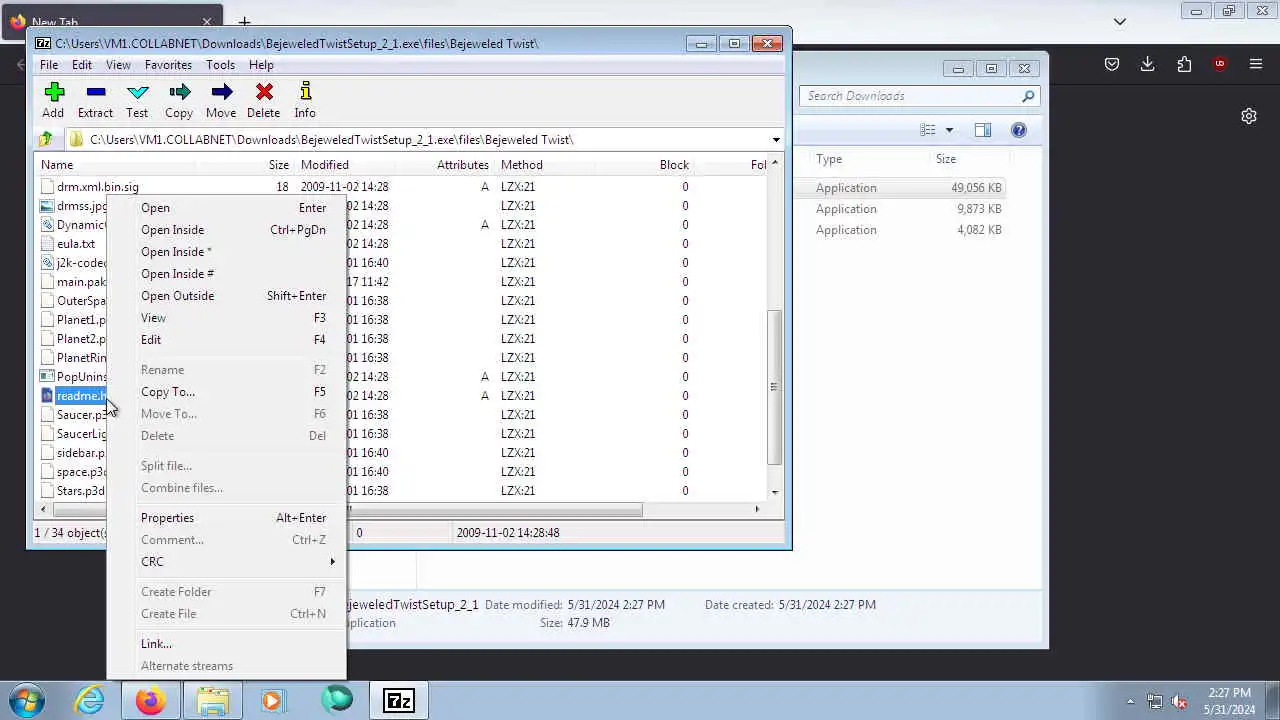Open Firefox from the taskbar
Screen dimensions: 1280x720
point(151,700)
